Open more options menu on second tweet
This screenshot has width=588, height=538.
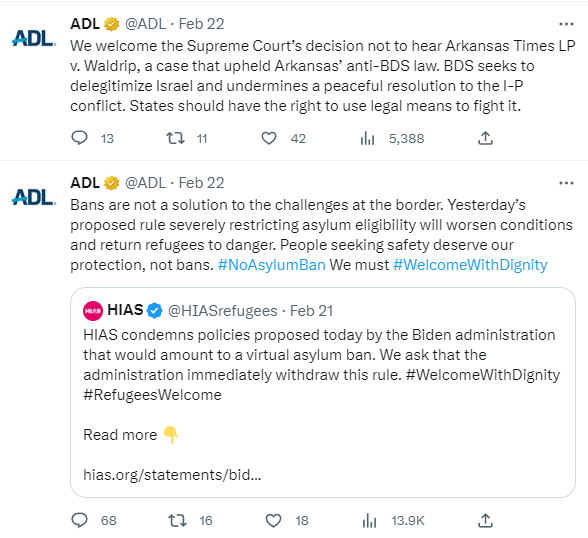click(x=566, y=183)
